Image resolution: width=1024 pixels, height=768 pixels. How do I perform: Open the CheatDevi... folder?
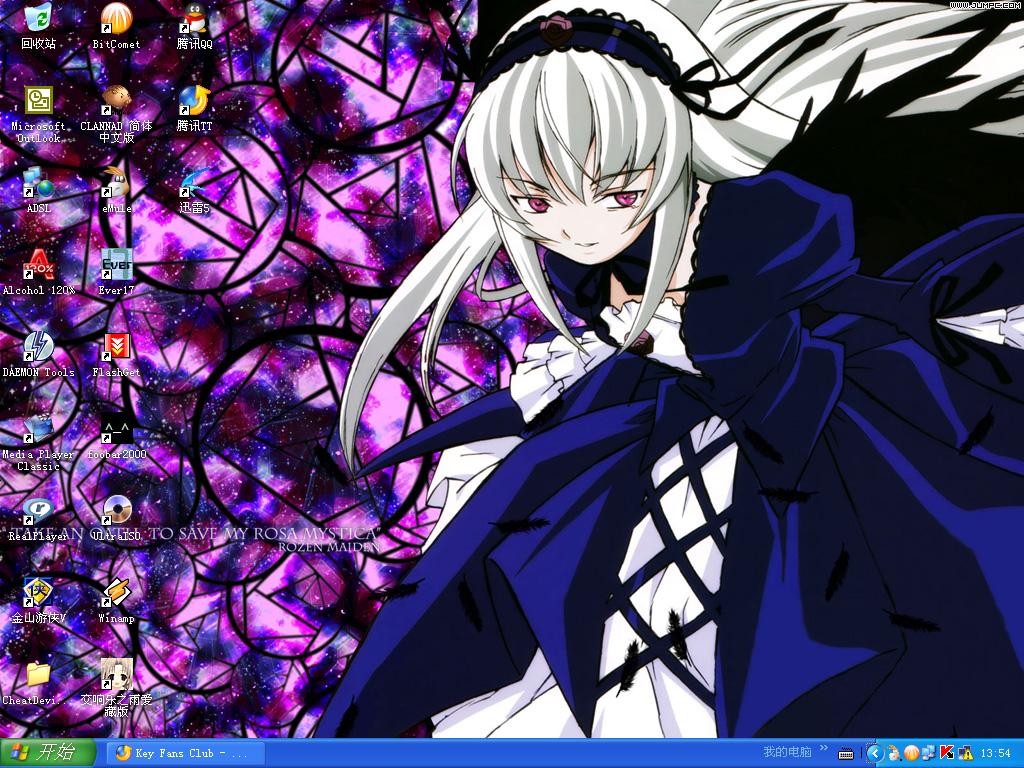pyautogui.click(x=39, y=683)
